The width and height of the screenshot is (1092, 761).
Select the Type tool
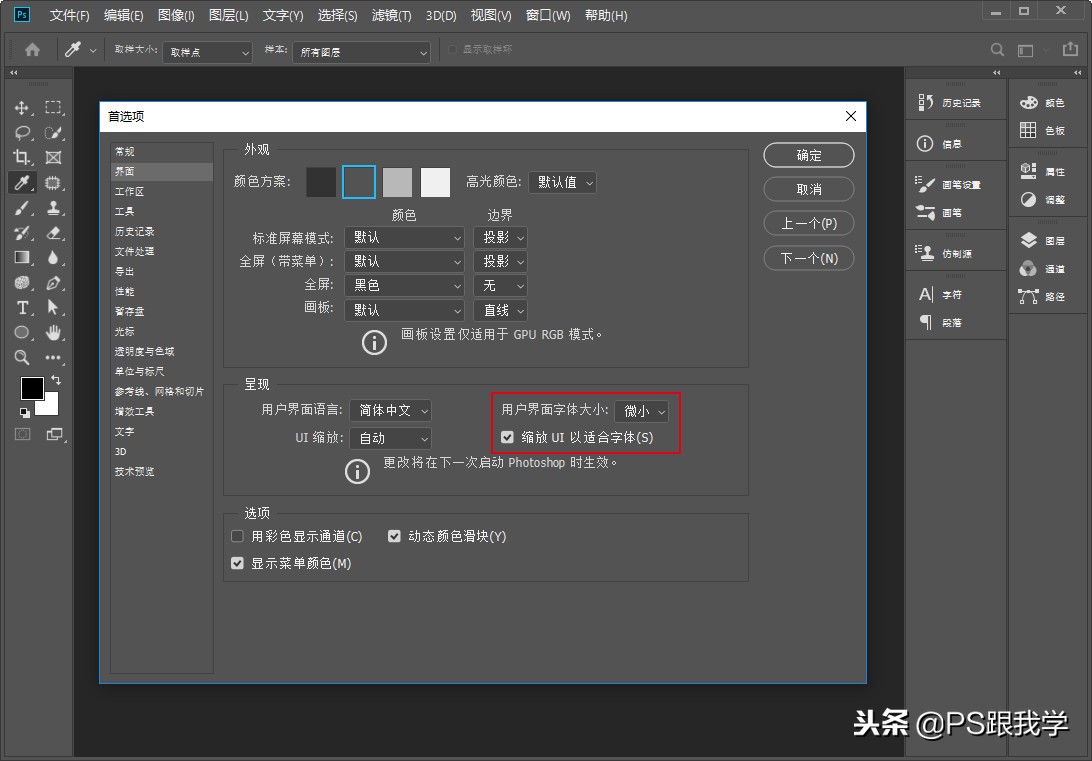point(22,307)
